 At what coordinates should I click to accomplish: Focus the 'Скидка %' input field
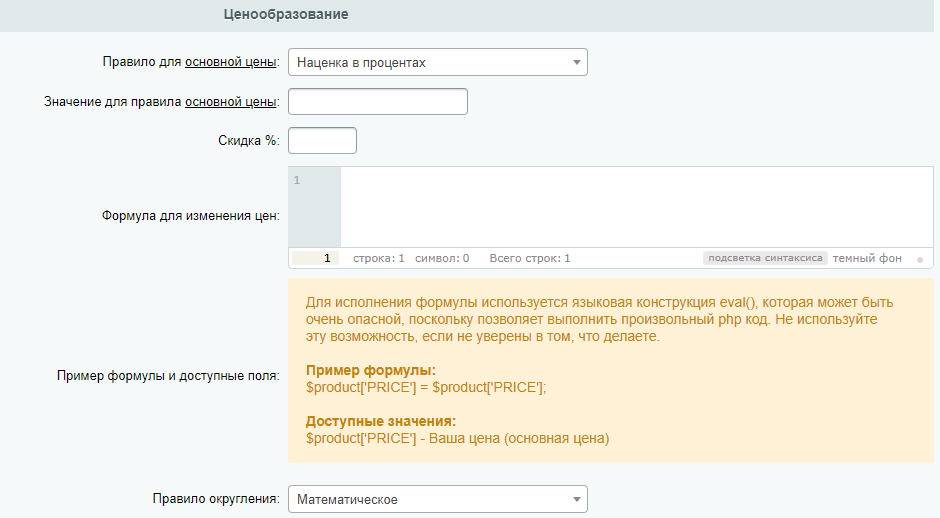[x=323, y=140]
